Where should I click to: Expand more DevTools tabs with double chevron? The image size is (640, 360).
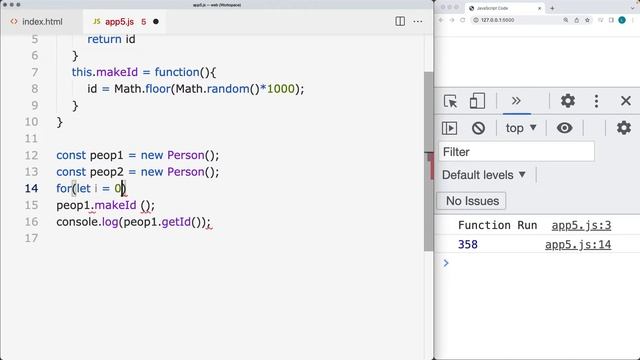[516, 101]
